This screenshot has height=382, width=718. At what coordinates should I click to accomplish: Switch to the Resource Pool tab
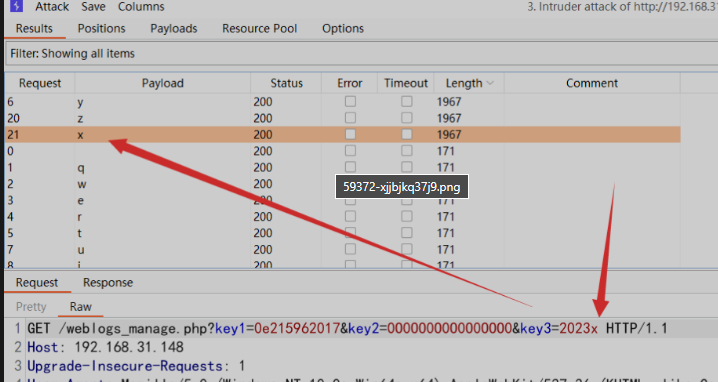(260, 28)
